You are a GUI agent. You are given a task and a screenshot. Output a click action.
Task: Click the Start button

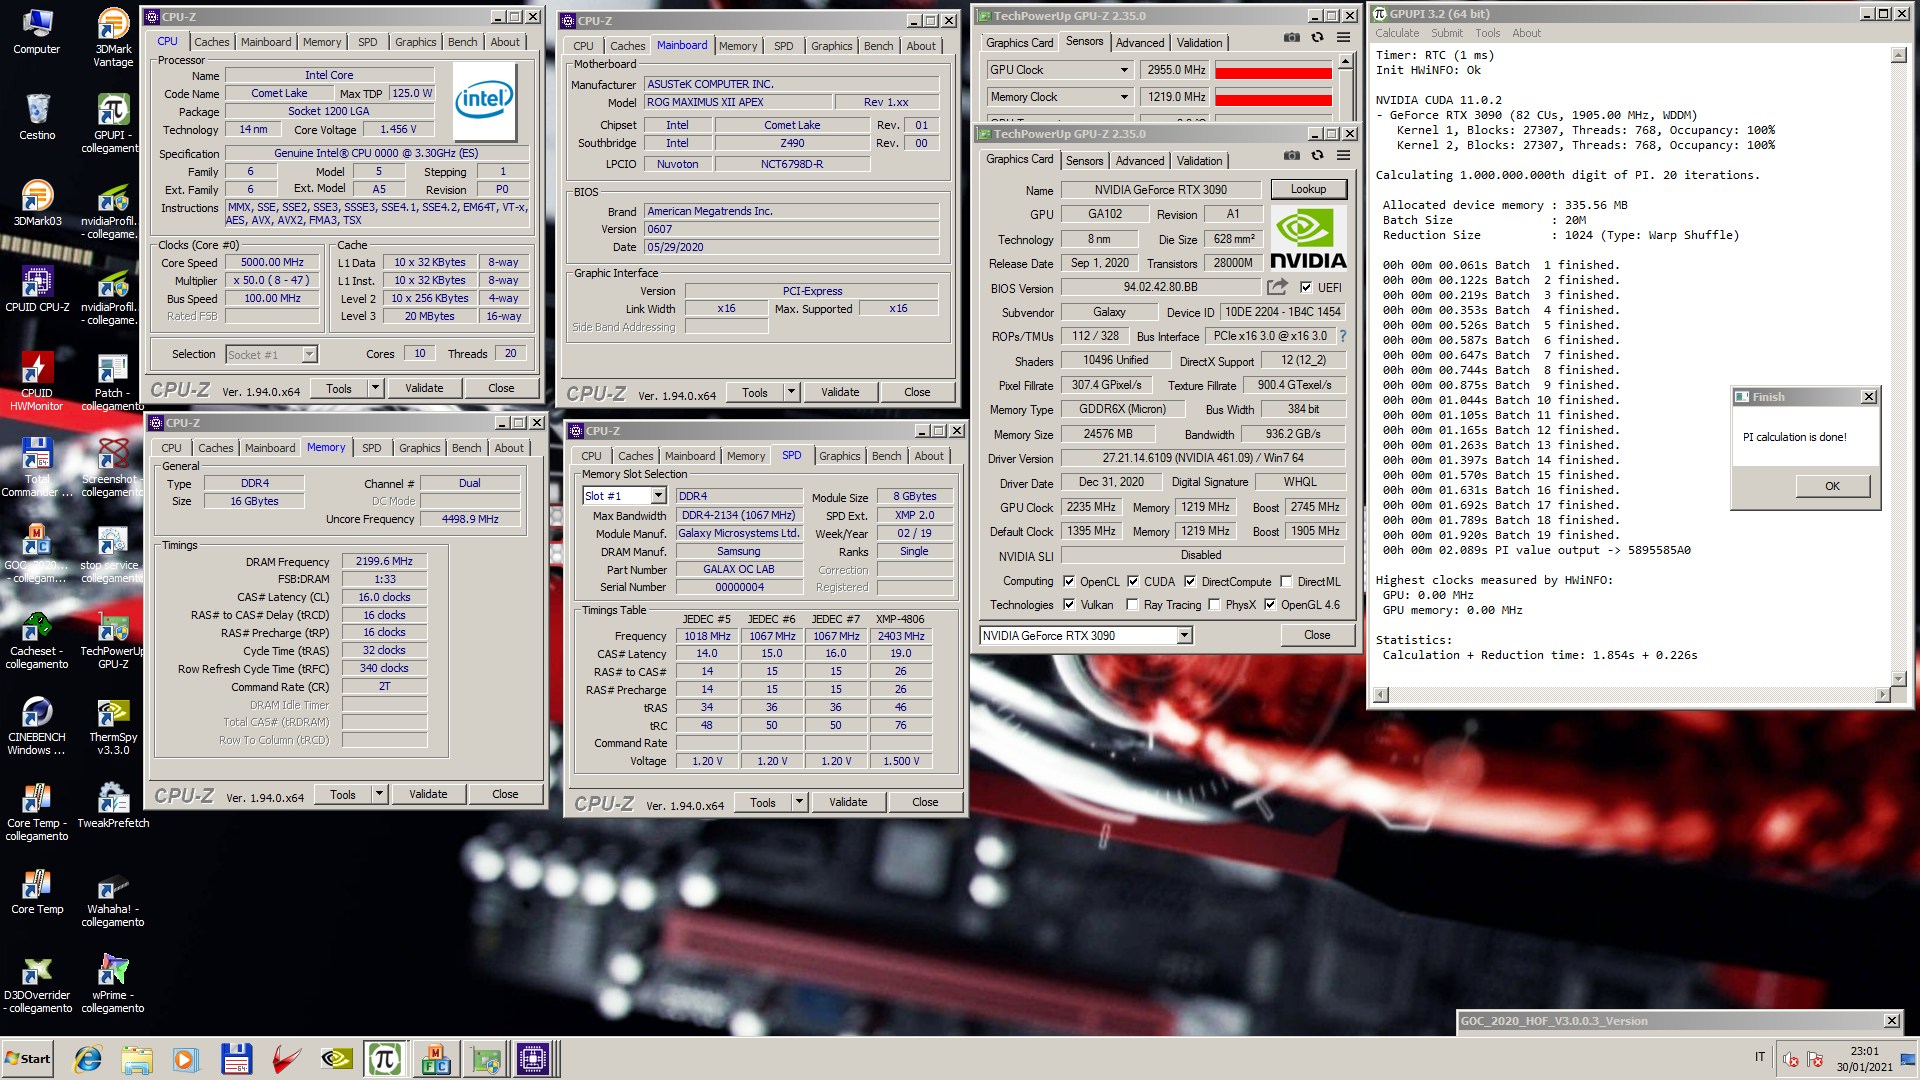28,1059
